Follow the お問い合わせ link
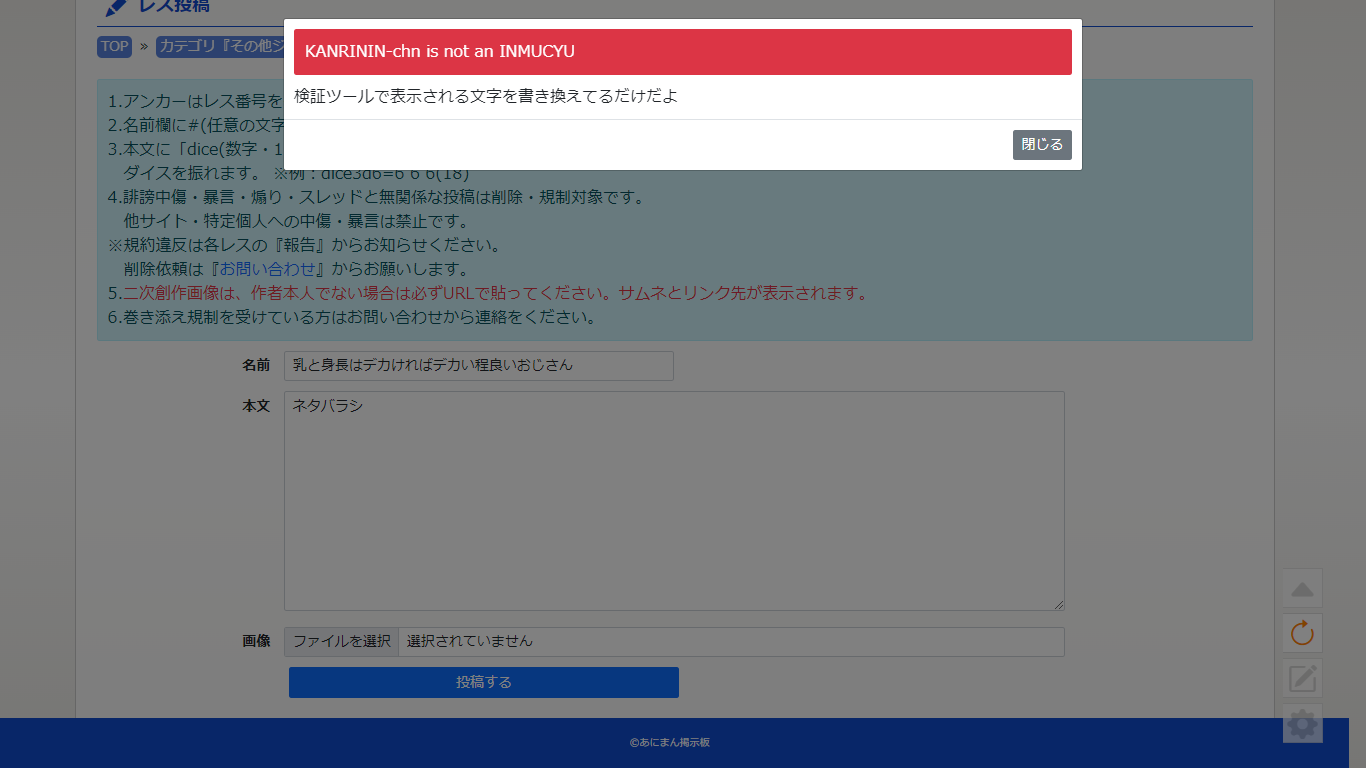 (x=267, y=269)
